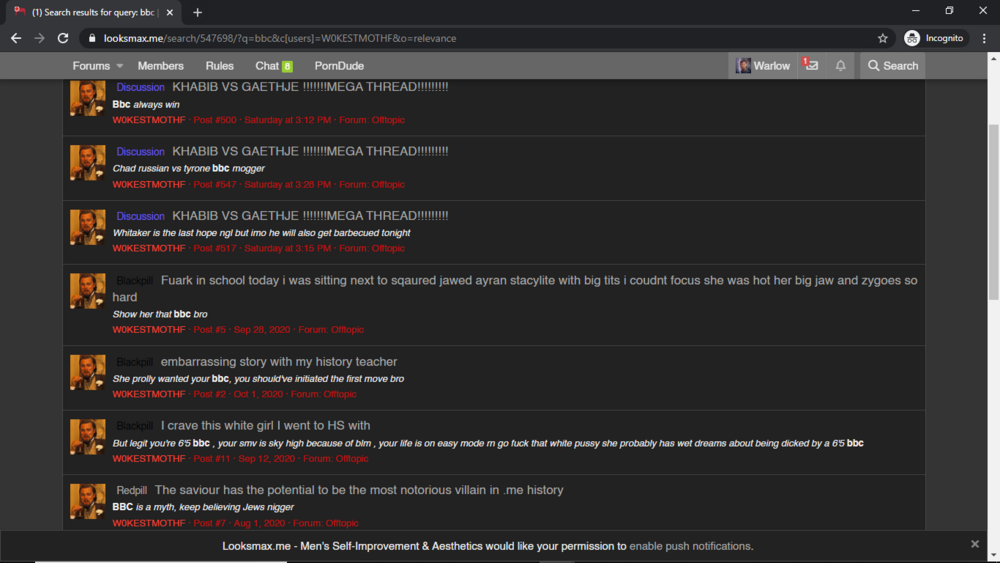Bookmark this page with the star icon
Screen dimensions: 1000x563
(883, 38)
